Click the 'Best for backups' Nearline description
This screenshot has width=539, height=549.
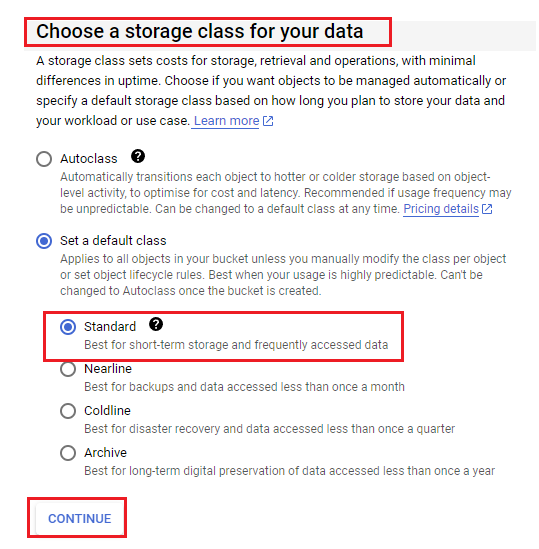click(244, 387)
